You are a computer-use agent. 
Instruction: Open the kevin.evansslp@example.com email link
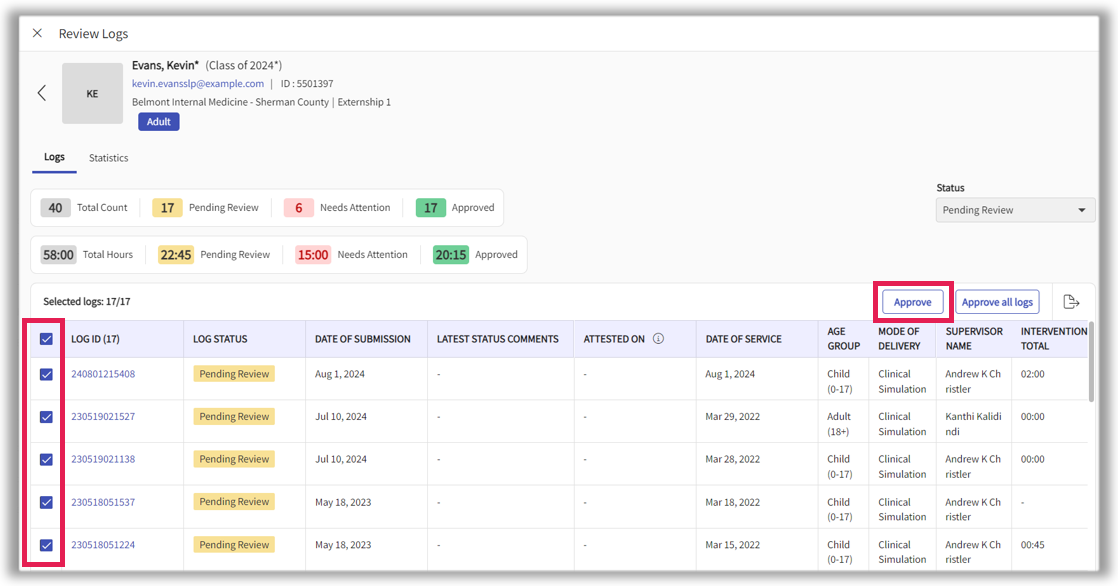coord(198,84)
